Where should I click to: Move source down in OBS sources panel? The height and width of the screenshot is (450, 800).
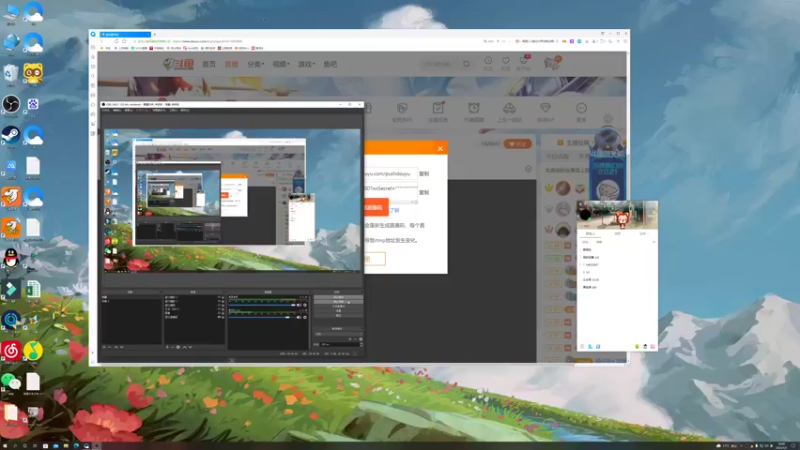pos(190,347)
